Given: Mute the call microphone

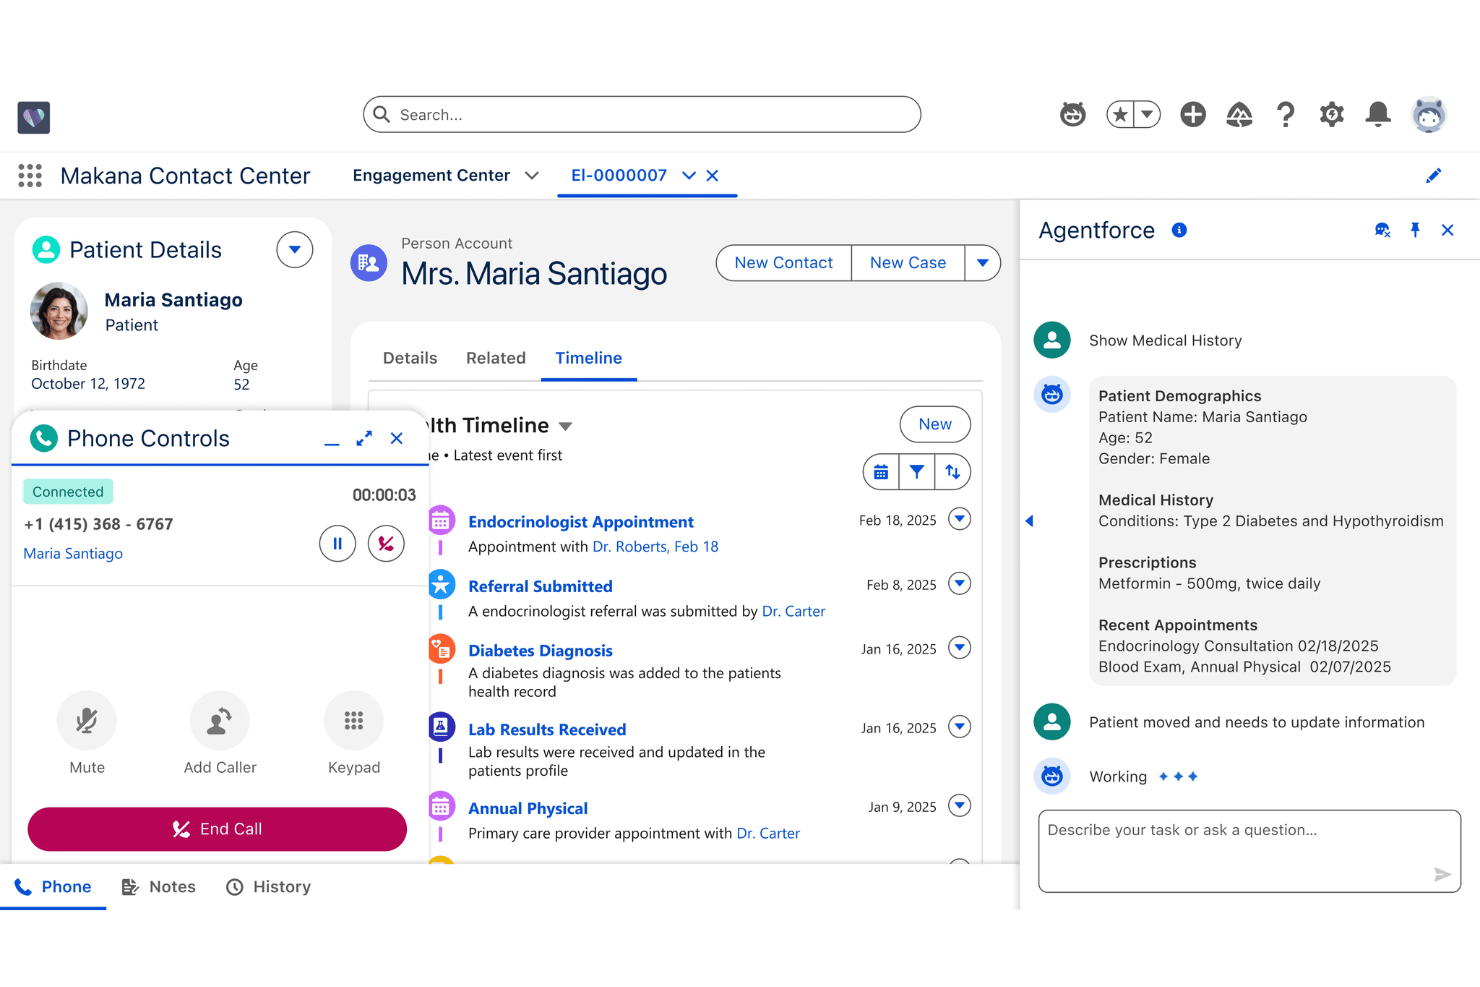Looking at the screenshot, I should coord(87,721).
